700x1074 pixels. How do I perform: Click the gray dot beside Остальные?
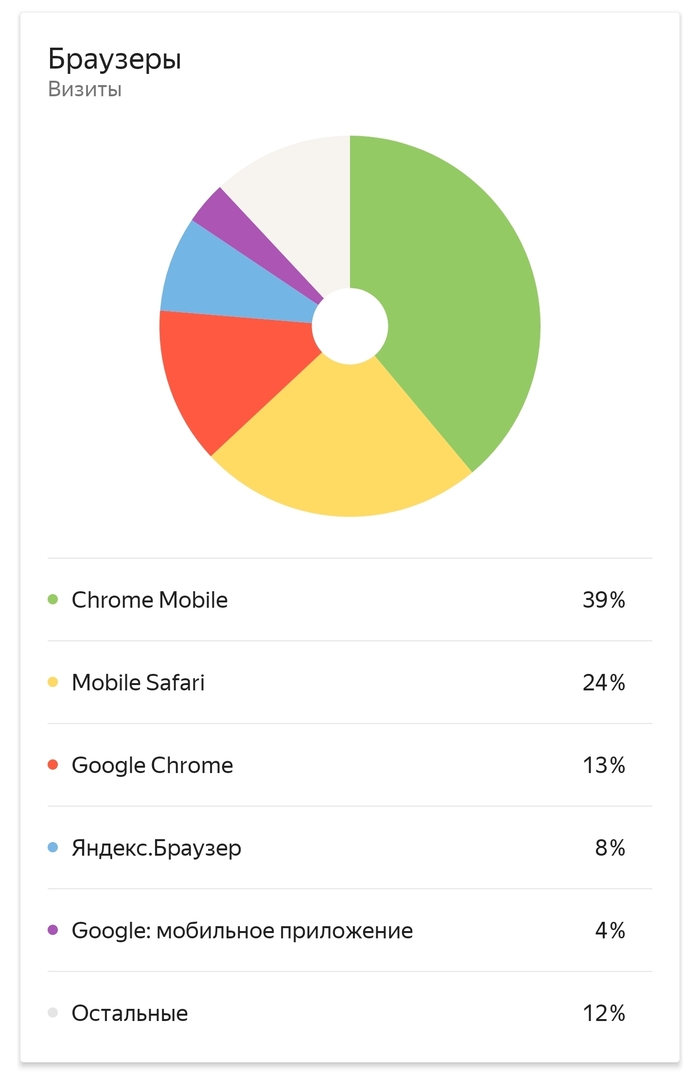pos(53,1014)
